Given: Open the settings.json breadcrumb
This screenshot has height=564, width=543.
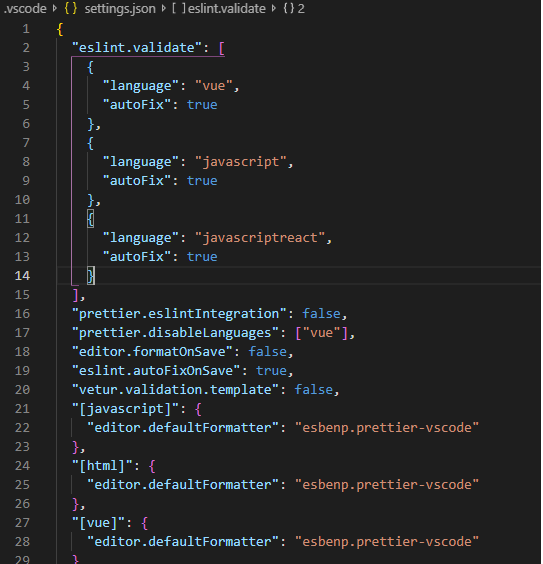Looking at the screenshot, I should pyautogui.click(x=120, y=8).
